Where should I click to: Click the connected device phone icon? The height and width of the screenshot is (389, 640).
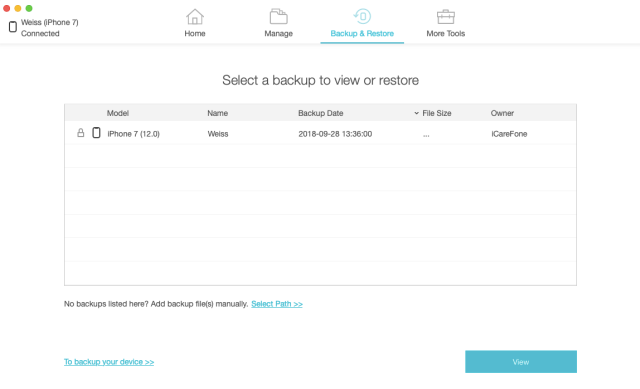pos(13,27)
